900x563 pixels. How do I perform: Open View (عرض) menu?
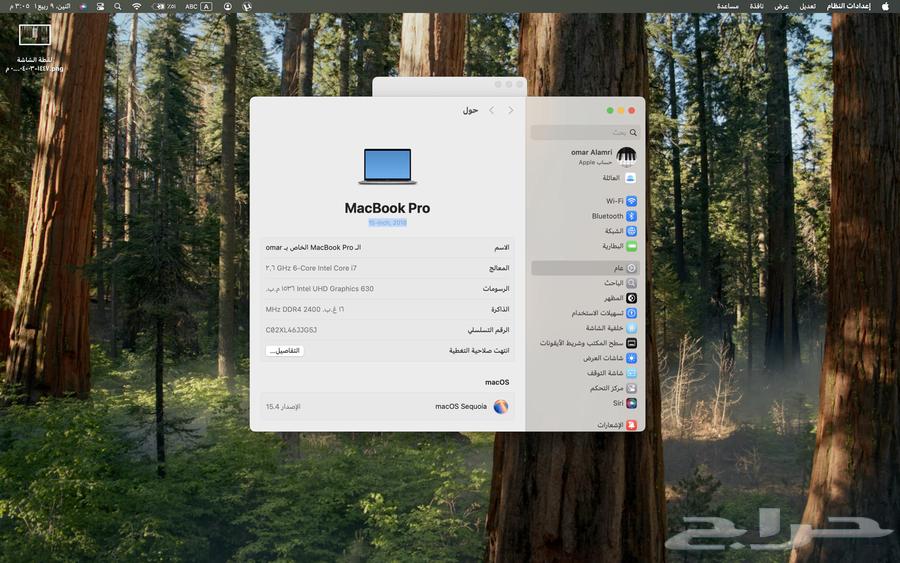[x=781, y=6]
